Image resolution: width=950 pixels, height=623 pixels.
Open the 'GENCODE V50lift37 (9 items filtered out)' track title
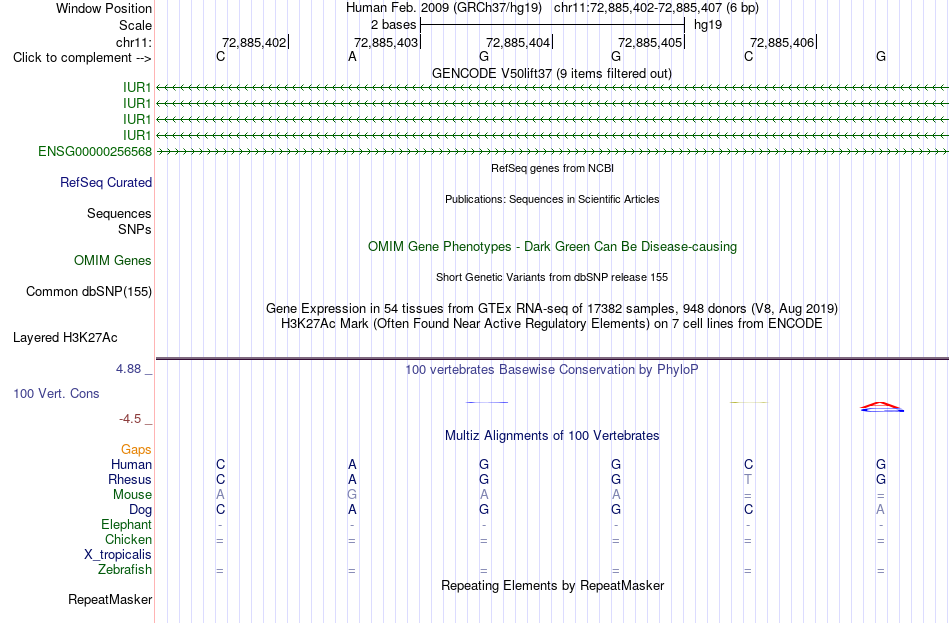coord(551,73)
